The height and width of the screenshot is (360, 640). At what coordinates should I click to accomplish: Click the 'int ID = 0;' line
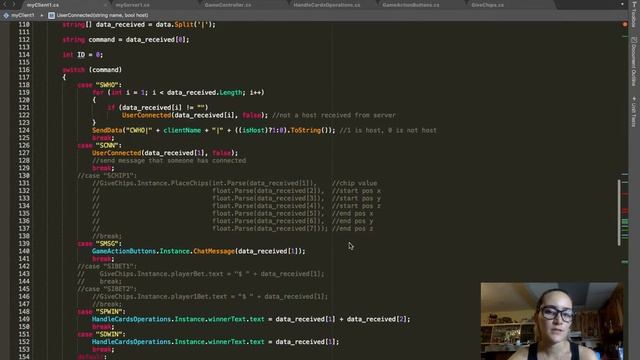pos(82,55)
